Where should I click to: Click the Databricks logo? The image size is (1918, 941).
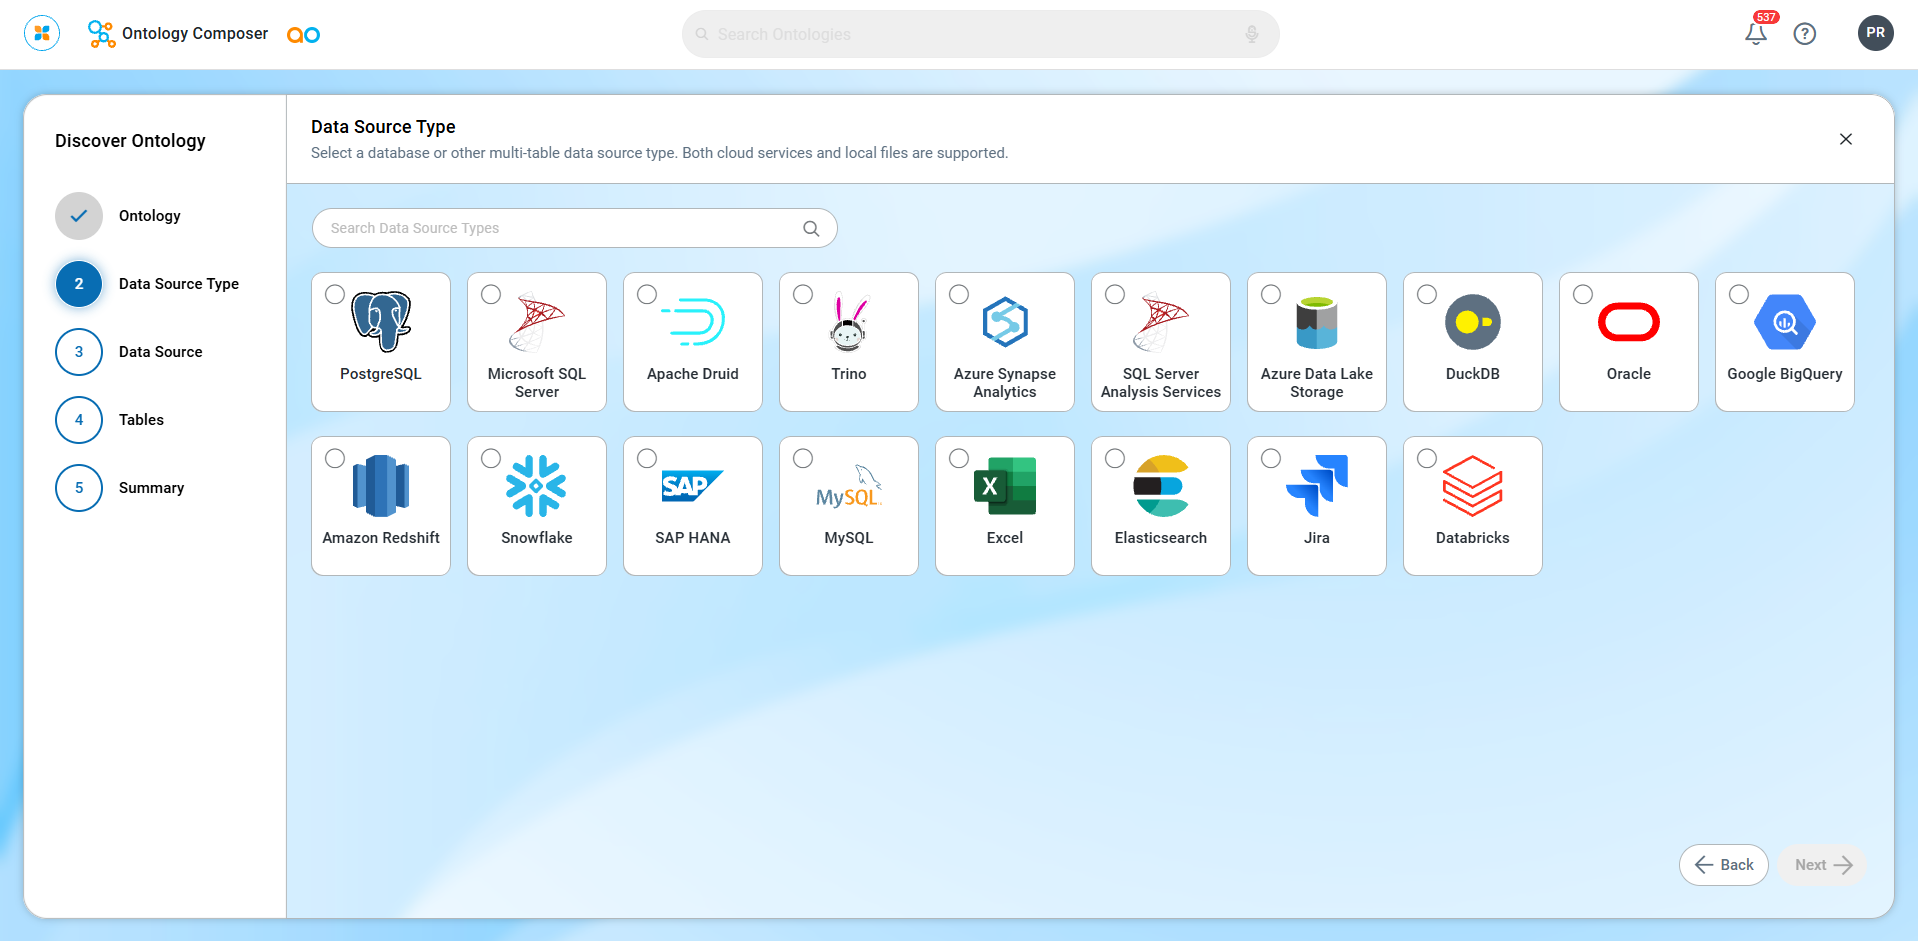[x=1473, y=486]
